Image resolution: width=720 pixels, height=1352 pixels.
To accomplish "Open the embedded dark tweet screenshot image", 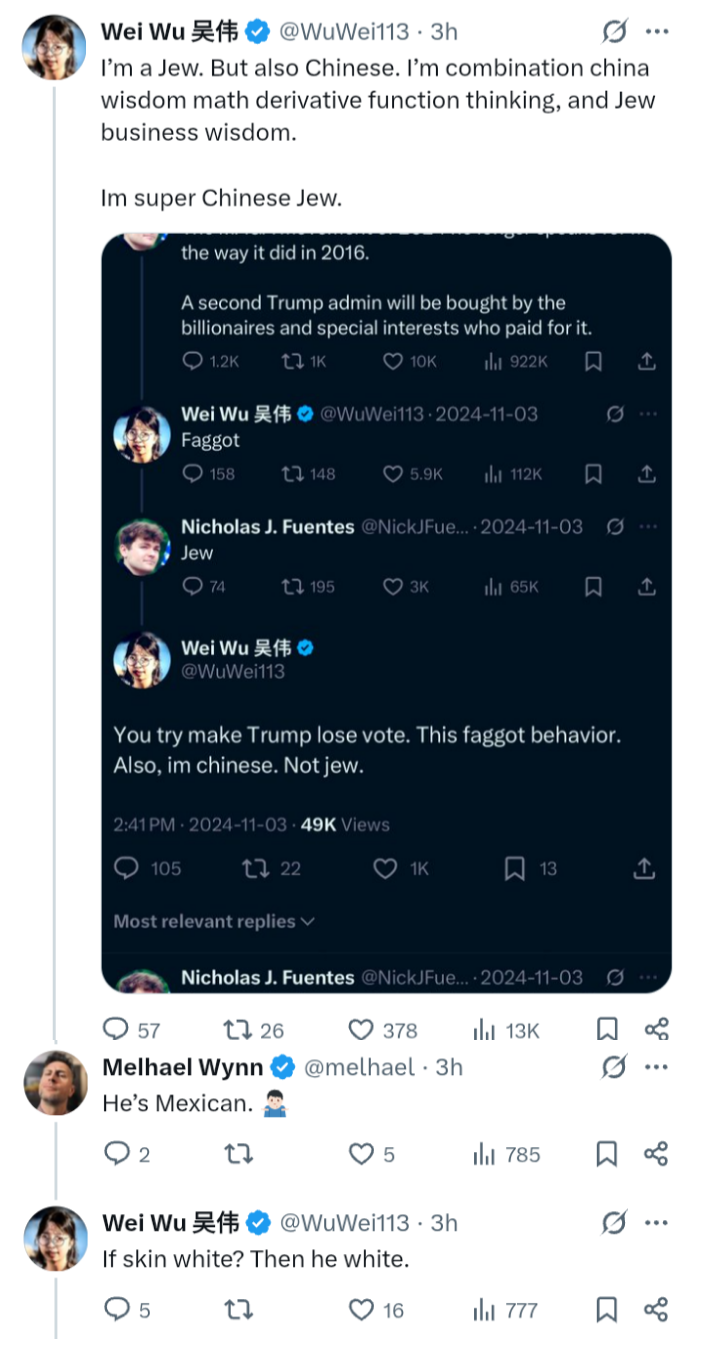I will click(x=386, y=613).
